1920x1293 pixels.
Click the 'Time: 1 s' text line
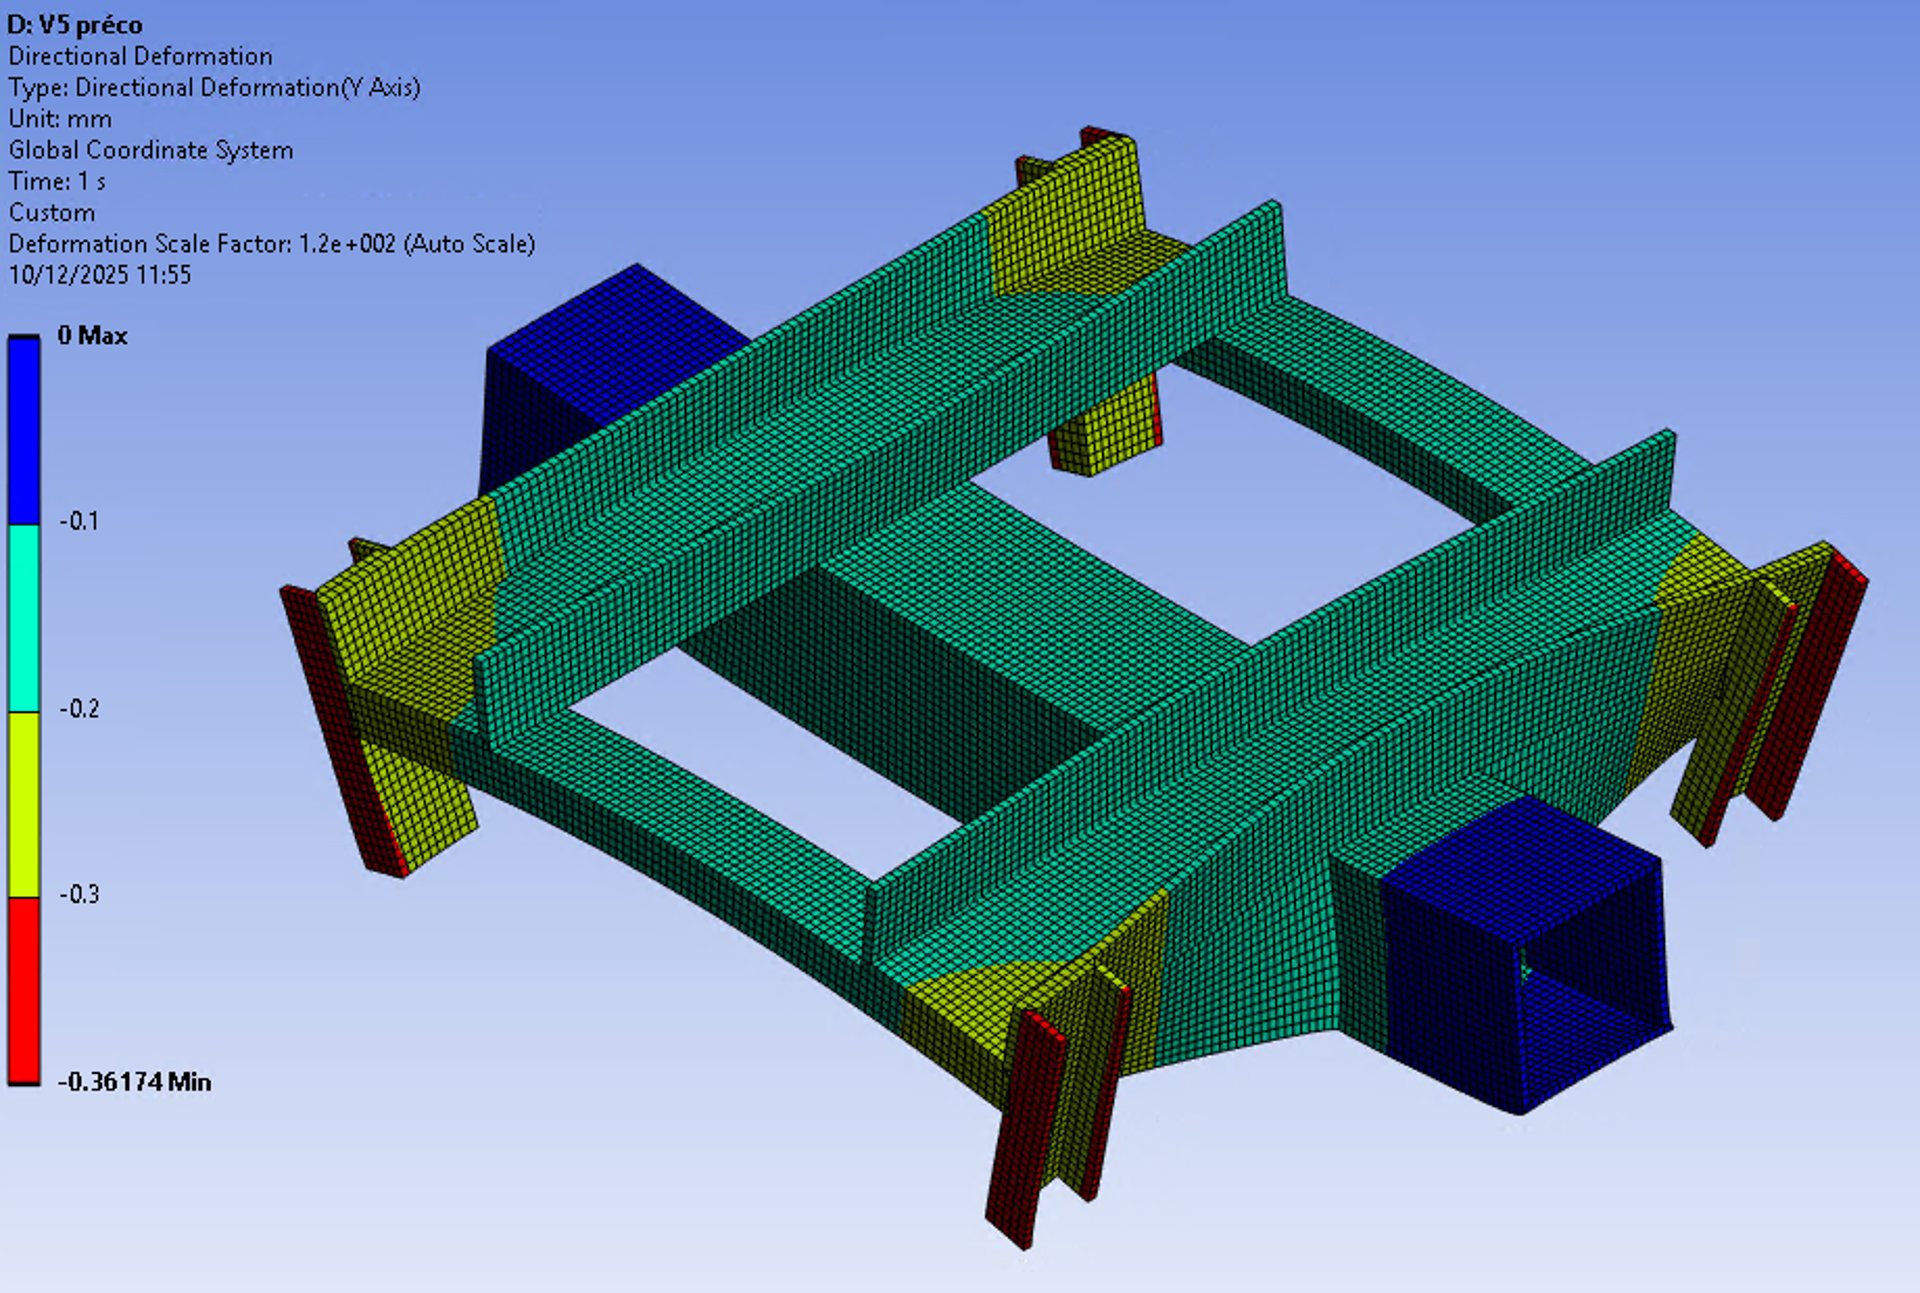click(57, 181)
